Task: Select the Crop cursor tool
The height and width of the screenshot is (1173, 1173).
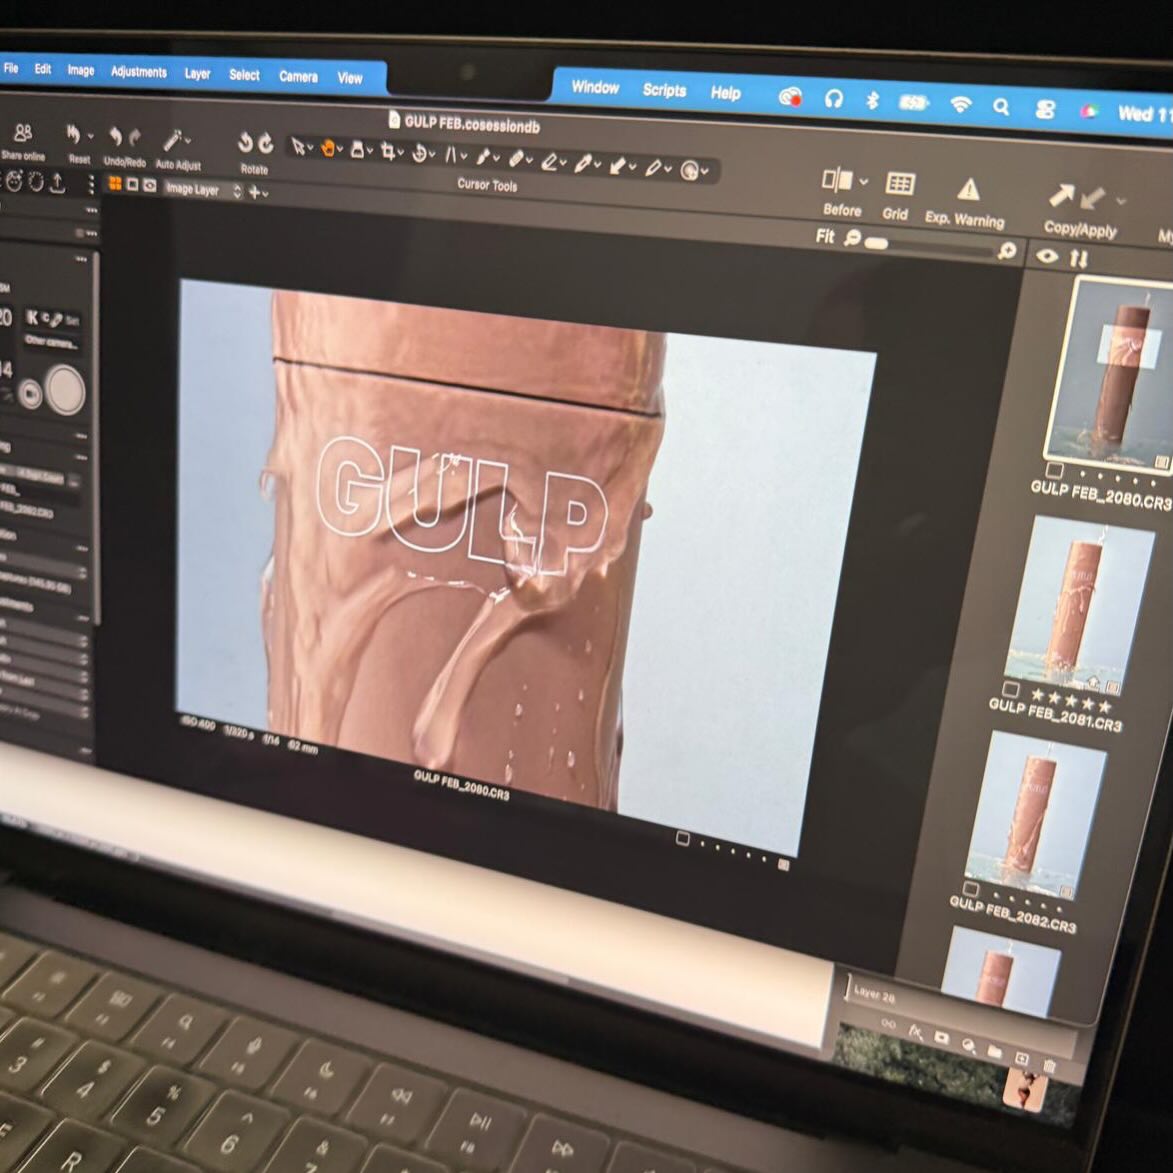Action: 389,152
